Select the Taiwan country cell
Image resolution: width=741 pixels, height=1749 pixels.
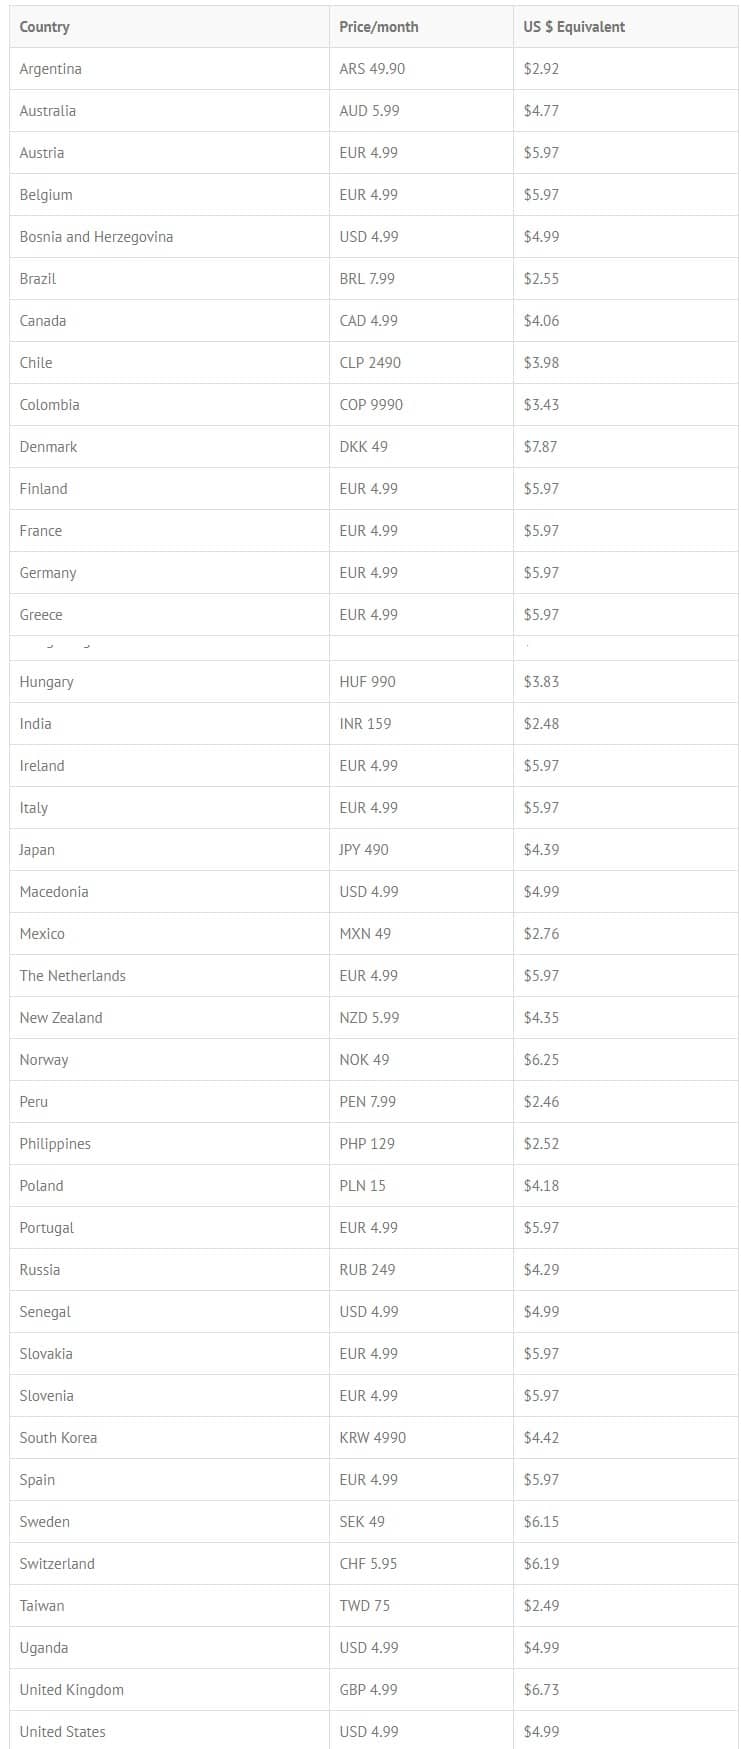(169, 1606)
